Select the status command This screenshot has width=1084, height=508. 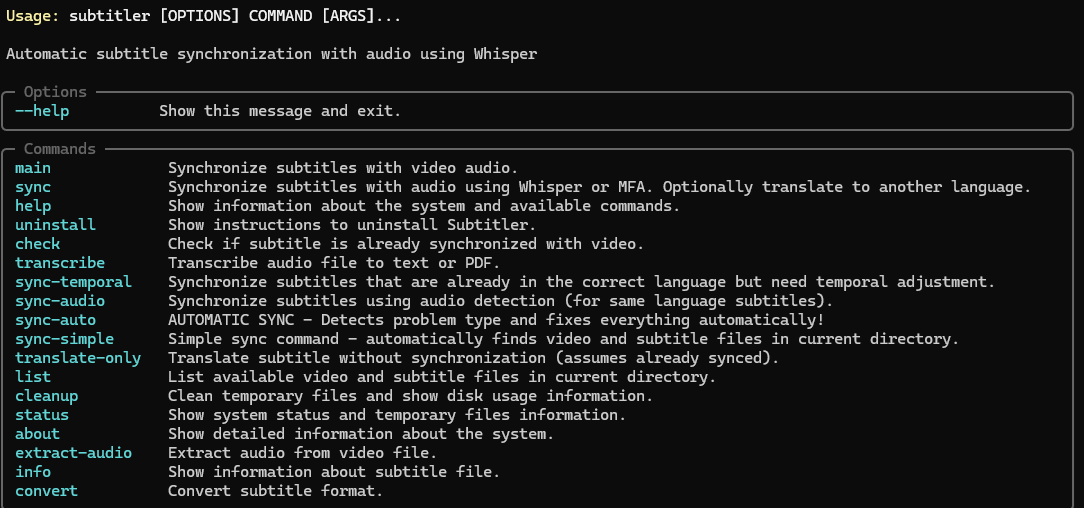click(42, 415)
